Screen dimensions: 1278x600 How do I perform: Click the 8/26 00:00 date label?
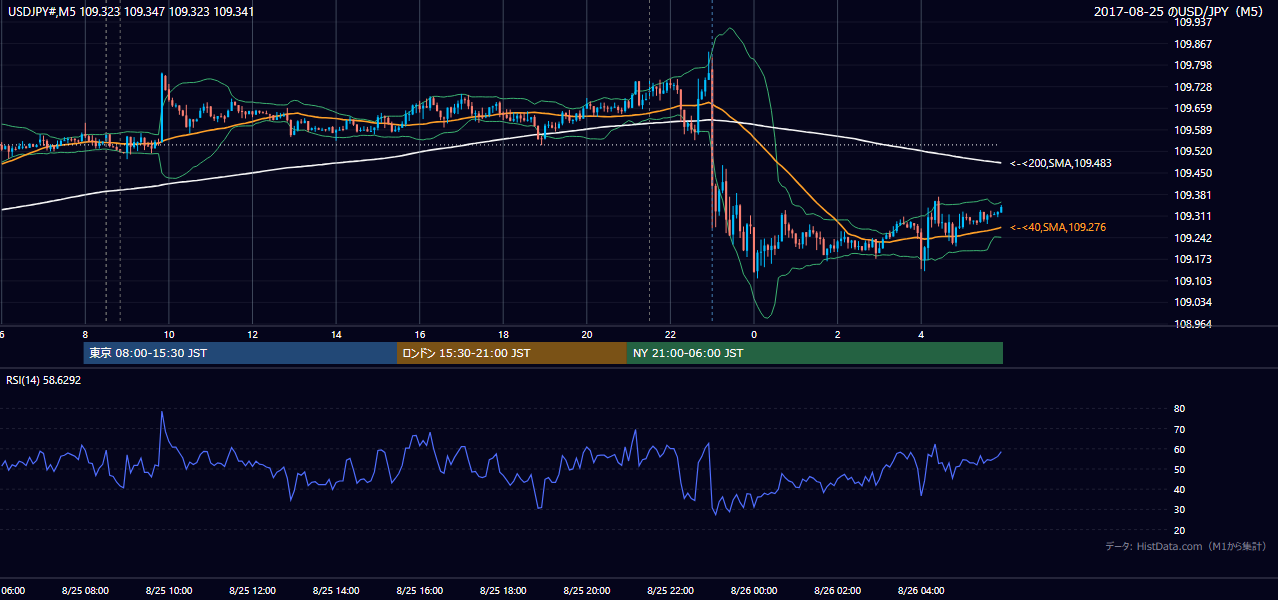click(754, 590)
